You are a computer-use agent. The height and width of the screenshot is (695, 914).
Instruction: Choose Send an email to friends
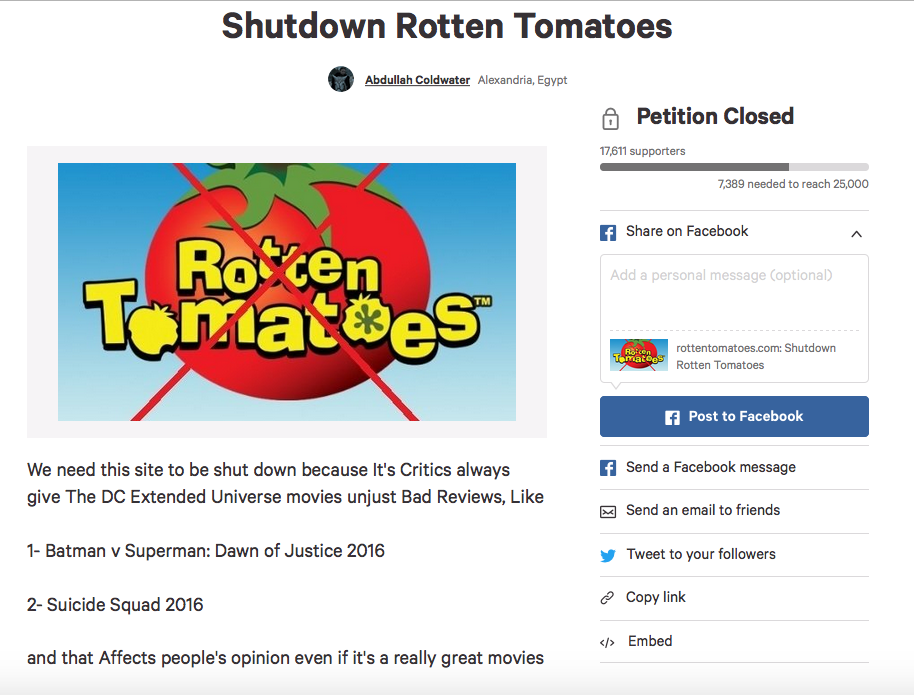coord(702,510)
